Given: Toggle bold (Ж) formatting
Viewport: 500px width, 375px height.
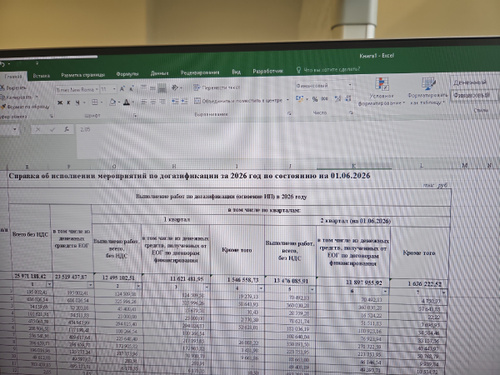Looking at the screenshot, I should click(x=60, y=103).
